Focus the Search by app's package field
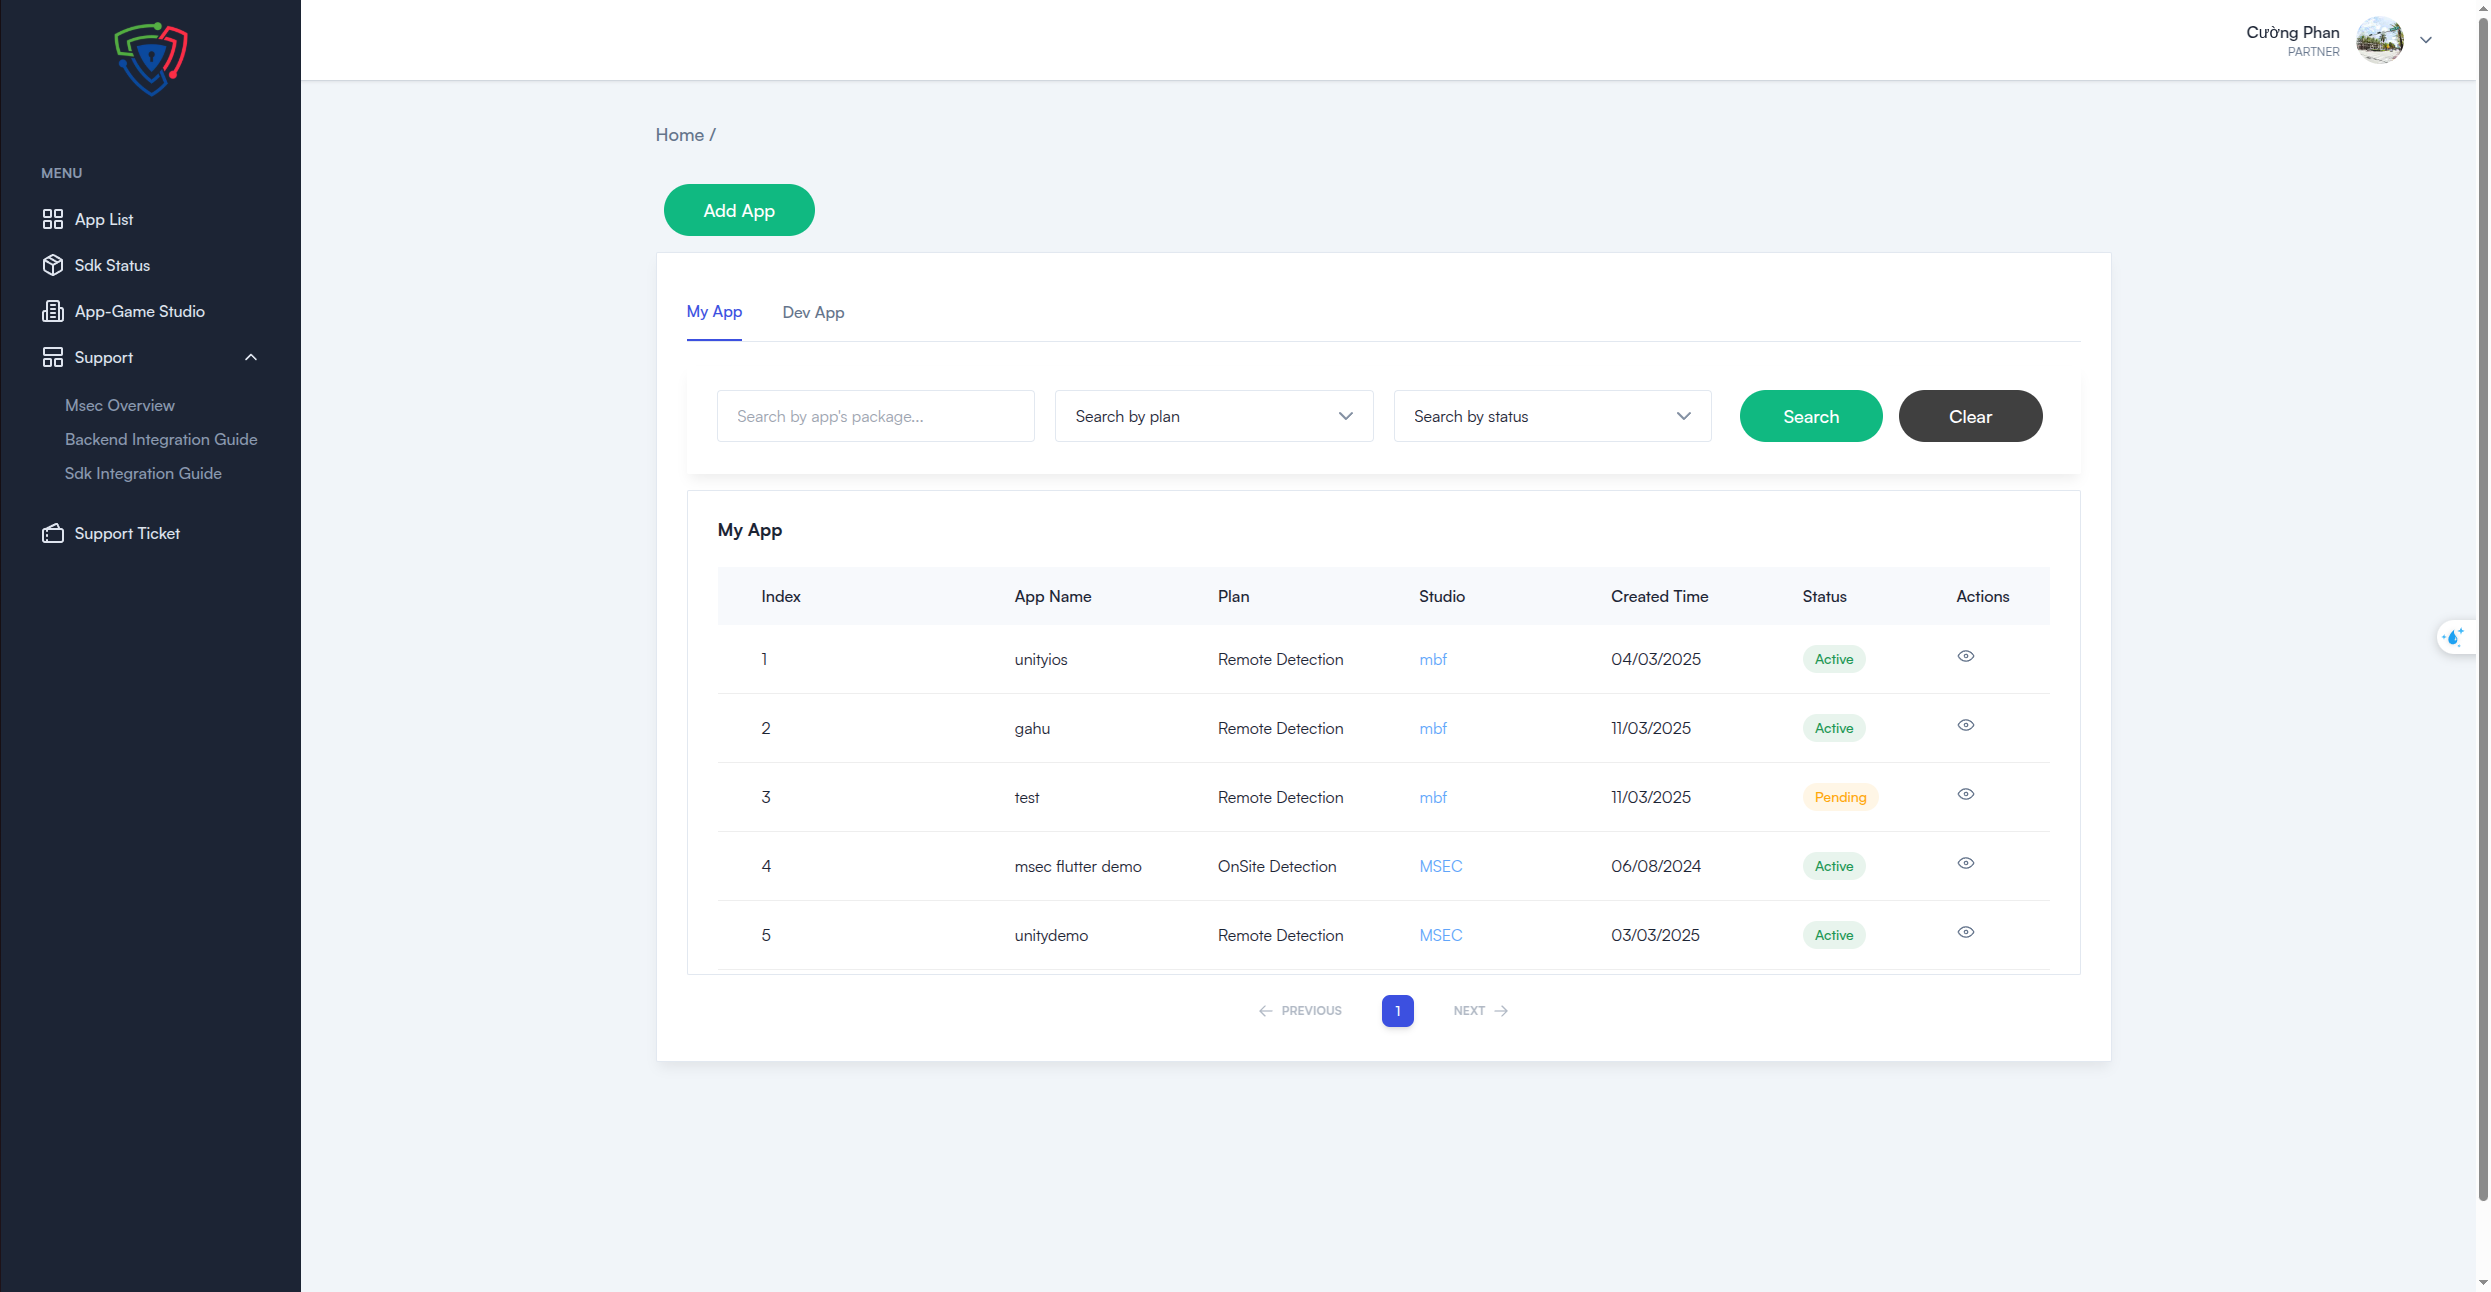Screen dimensions: 2491x1292 [875, 416]
